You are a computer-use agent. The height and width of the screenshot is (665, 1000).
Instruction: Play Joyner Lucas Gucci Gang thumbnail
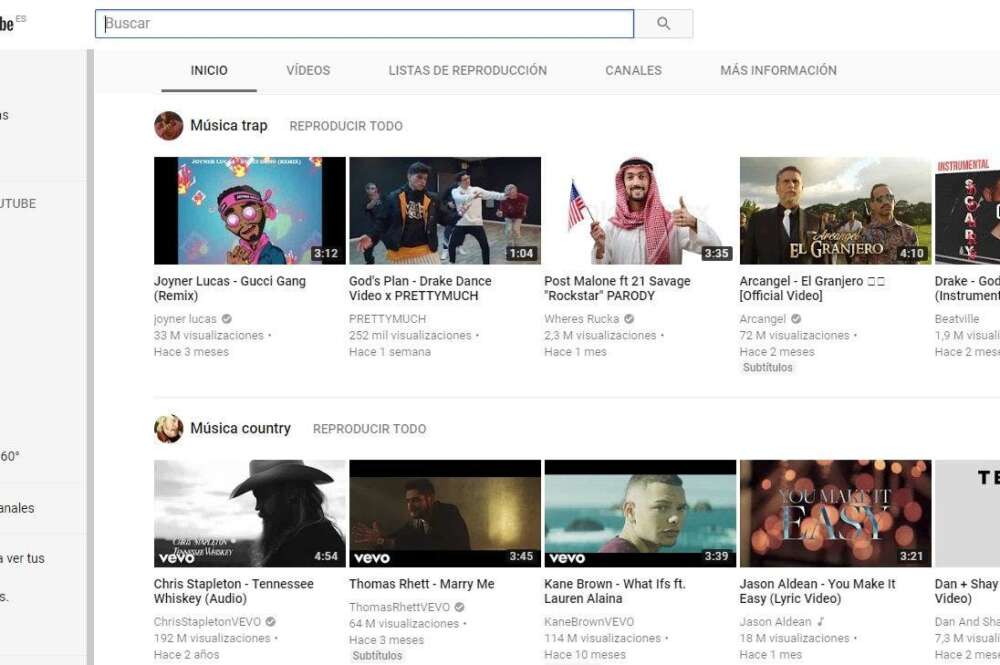(x=250, y=210)
